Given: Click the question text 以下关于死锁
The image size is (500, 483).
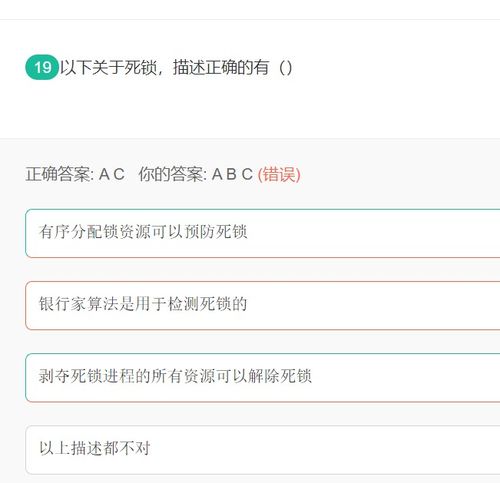Looking at the screenshot, I should [x=108, y=68].
